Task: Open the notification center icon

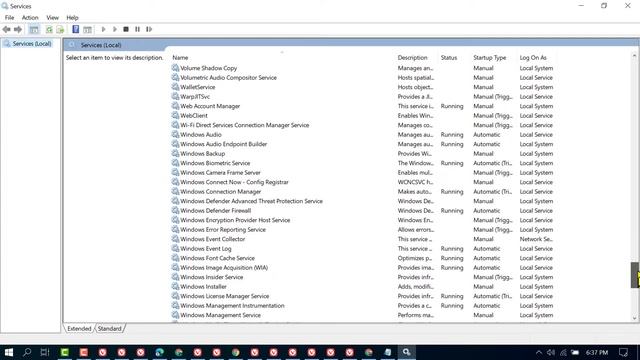Action: click(x=623, y=352)
